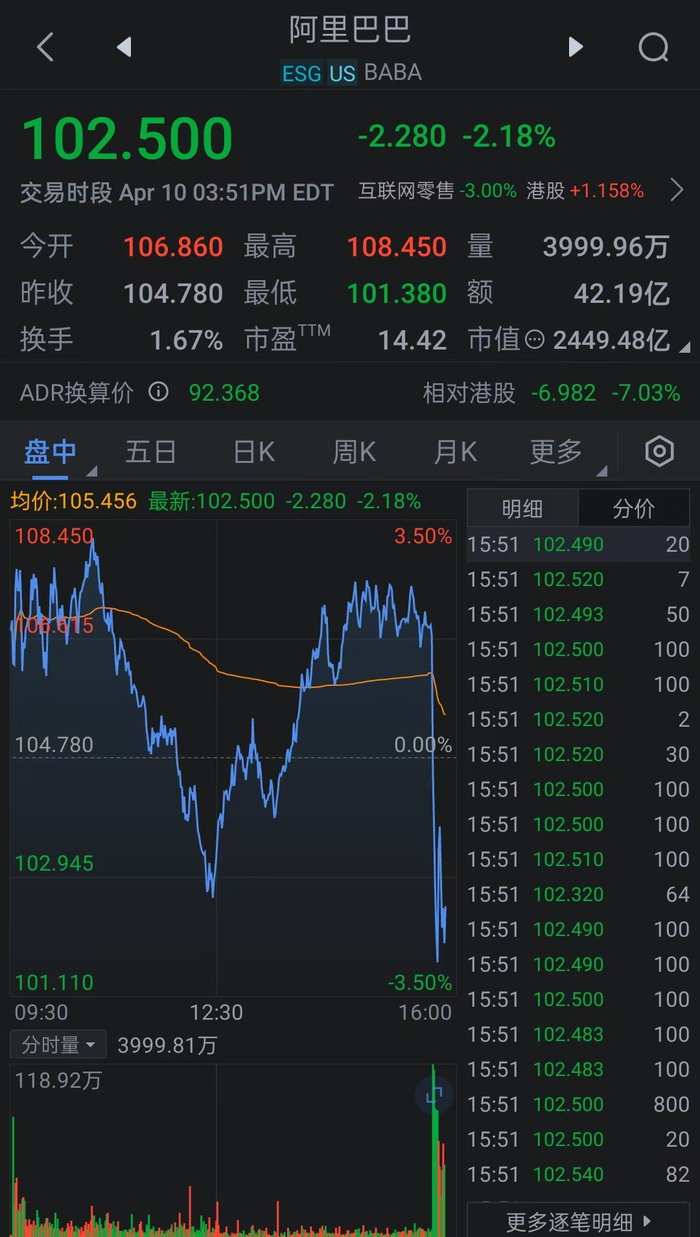The image size is (700, 1237).
Task: Open chart settings hexagon icon
Action: pos(659,452)
